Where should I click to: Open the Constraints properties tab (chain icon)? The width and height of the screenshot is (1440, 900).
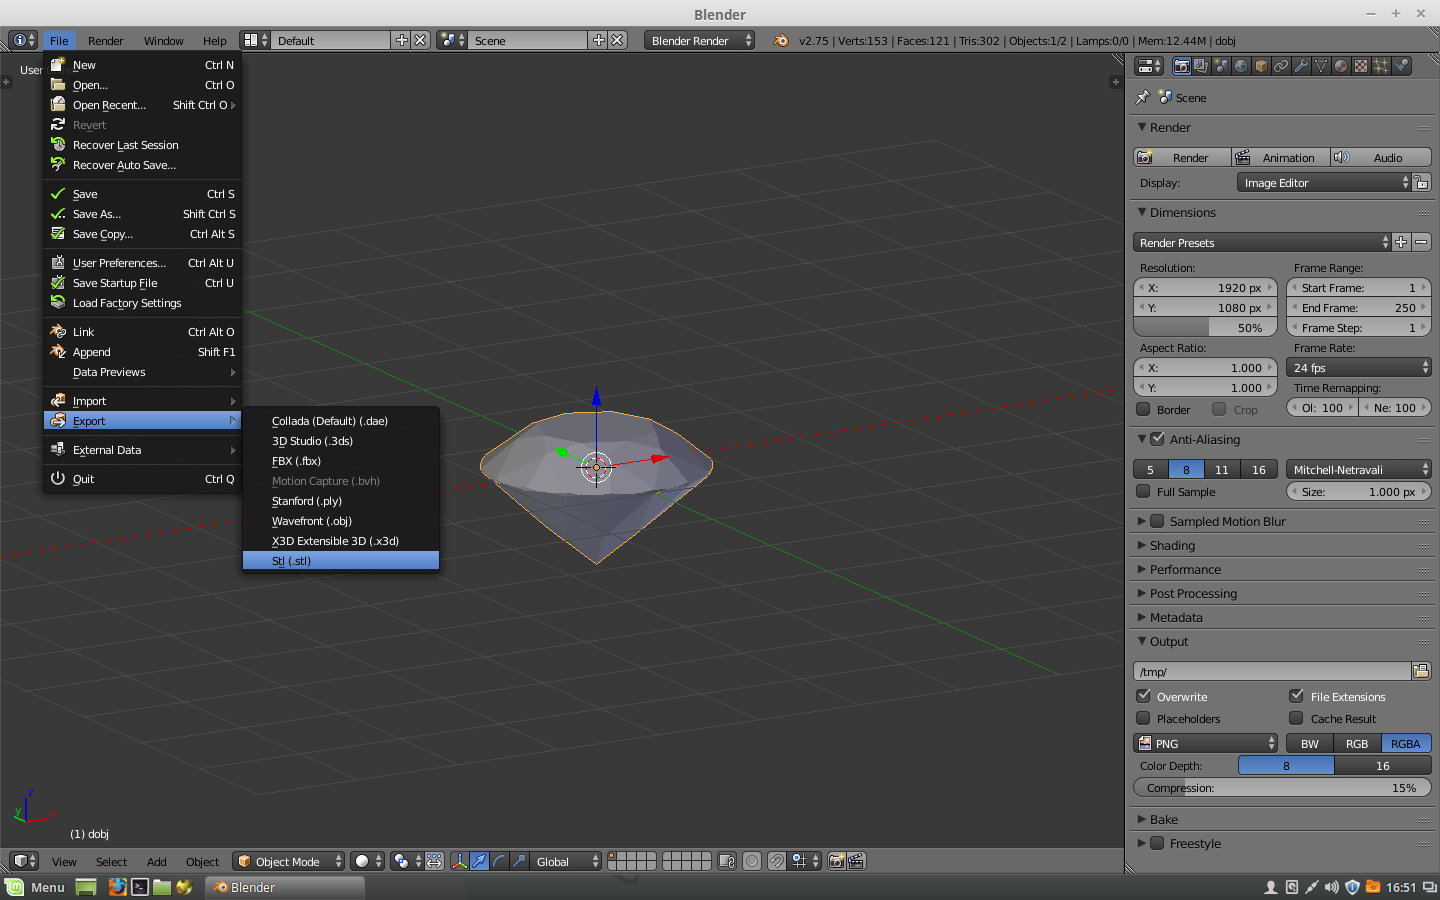(1281, 66)
